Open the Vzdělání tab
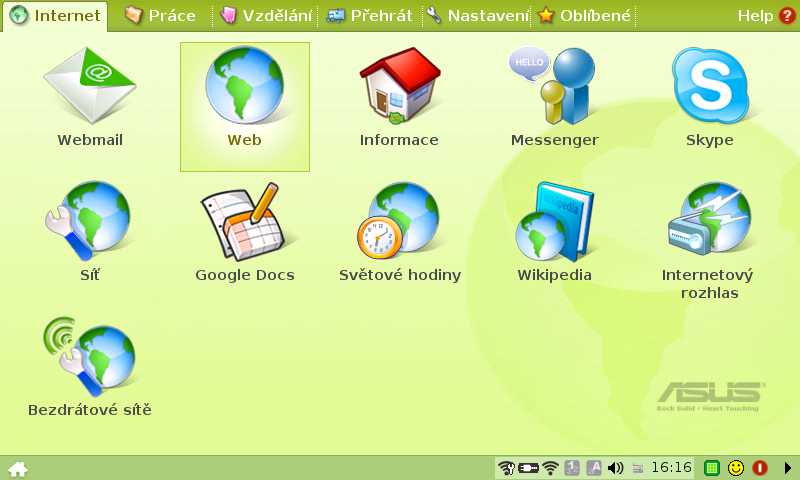The height and width of the screenshot is (480, 800). (x=265, y=16)
